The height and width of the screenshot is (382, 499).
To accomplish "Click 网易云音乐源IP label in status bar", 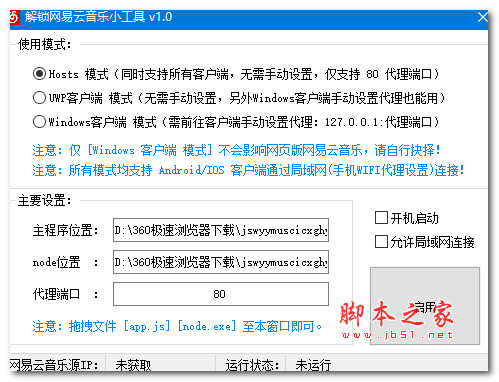I will (54, 365).
